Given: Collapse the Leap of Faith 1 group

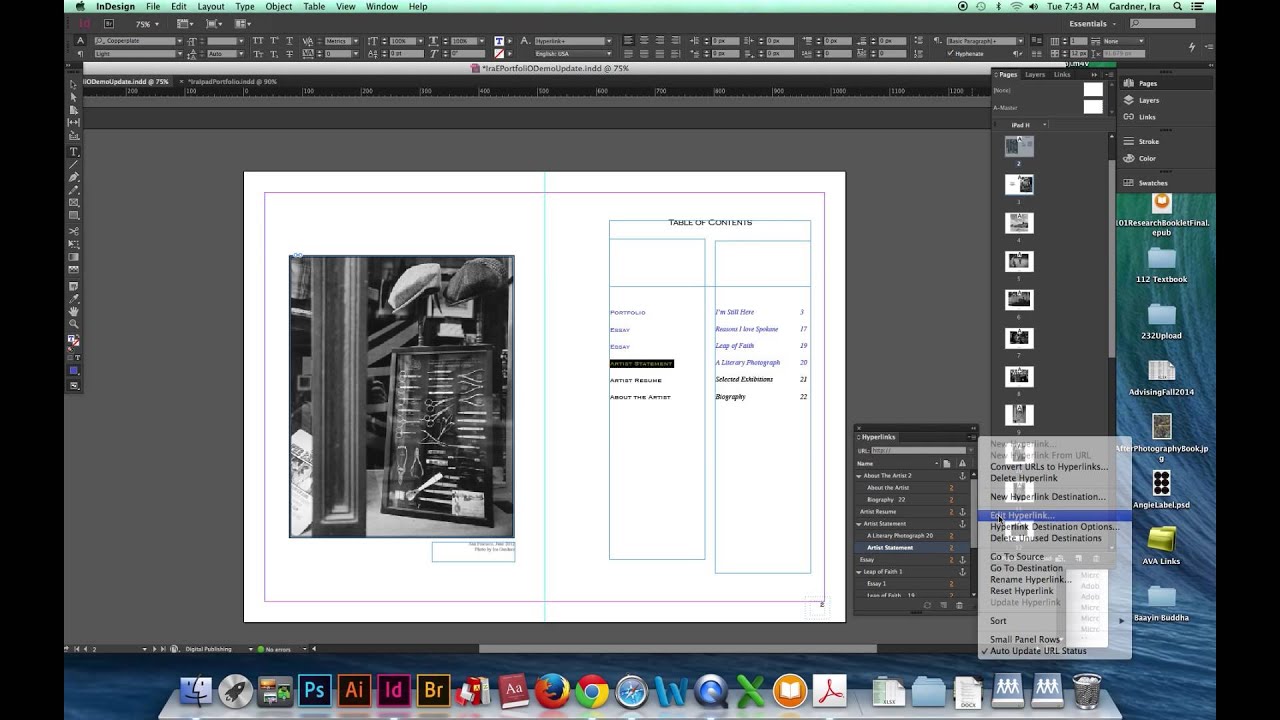Looking at the screenshot, I should point(858,571).
